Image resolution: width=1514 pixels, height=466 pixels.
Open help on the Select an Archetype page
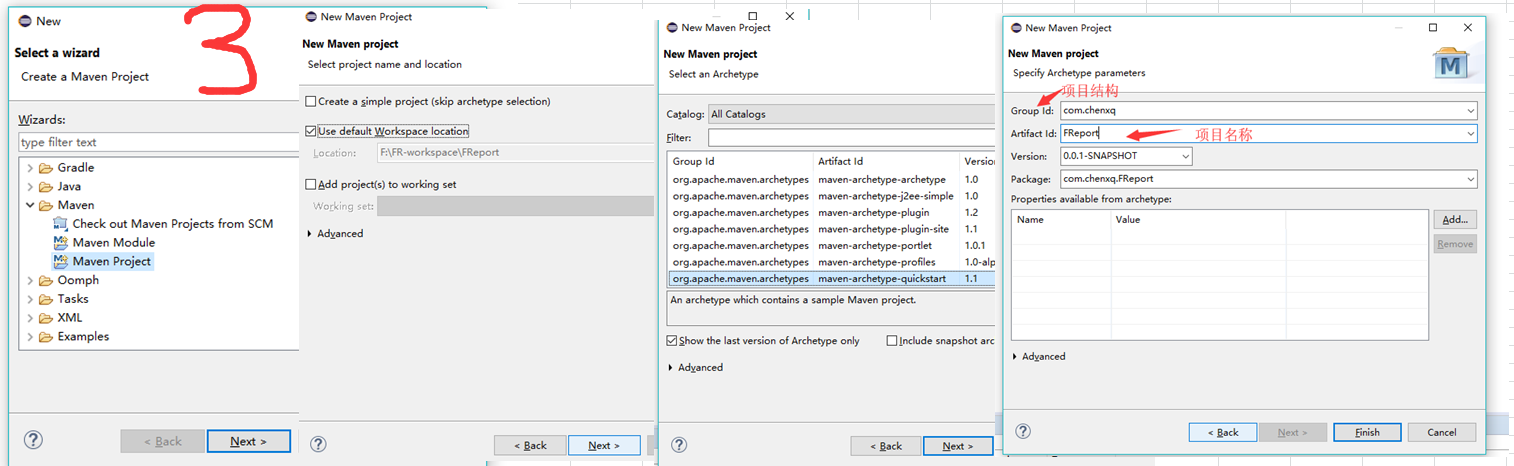click(x=679, y=445)
